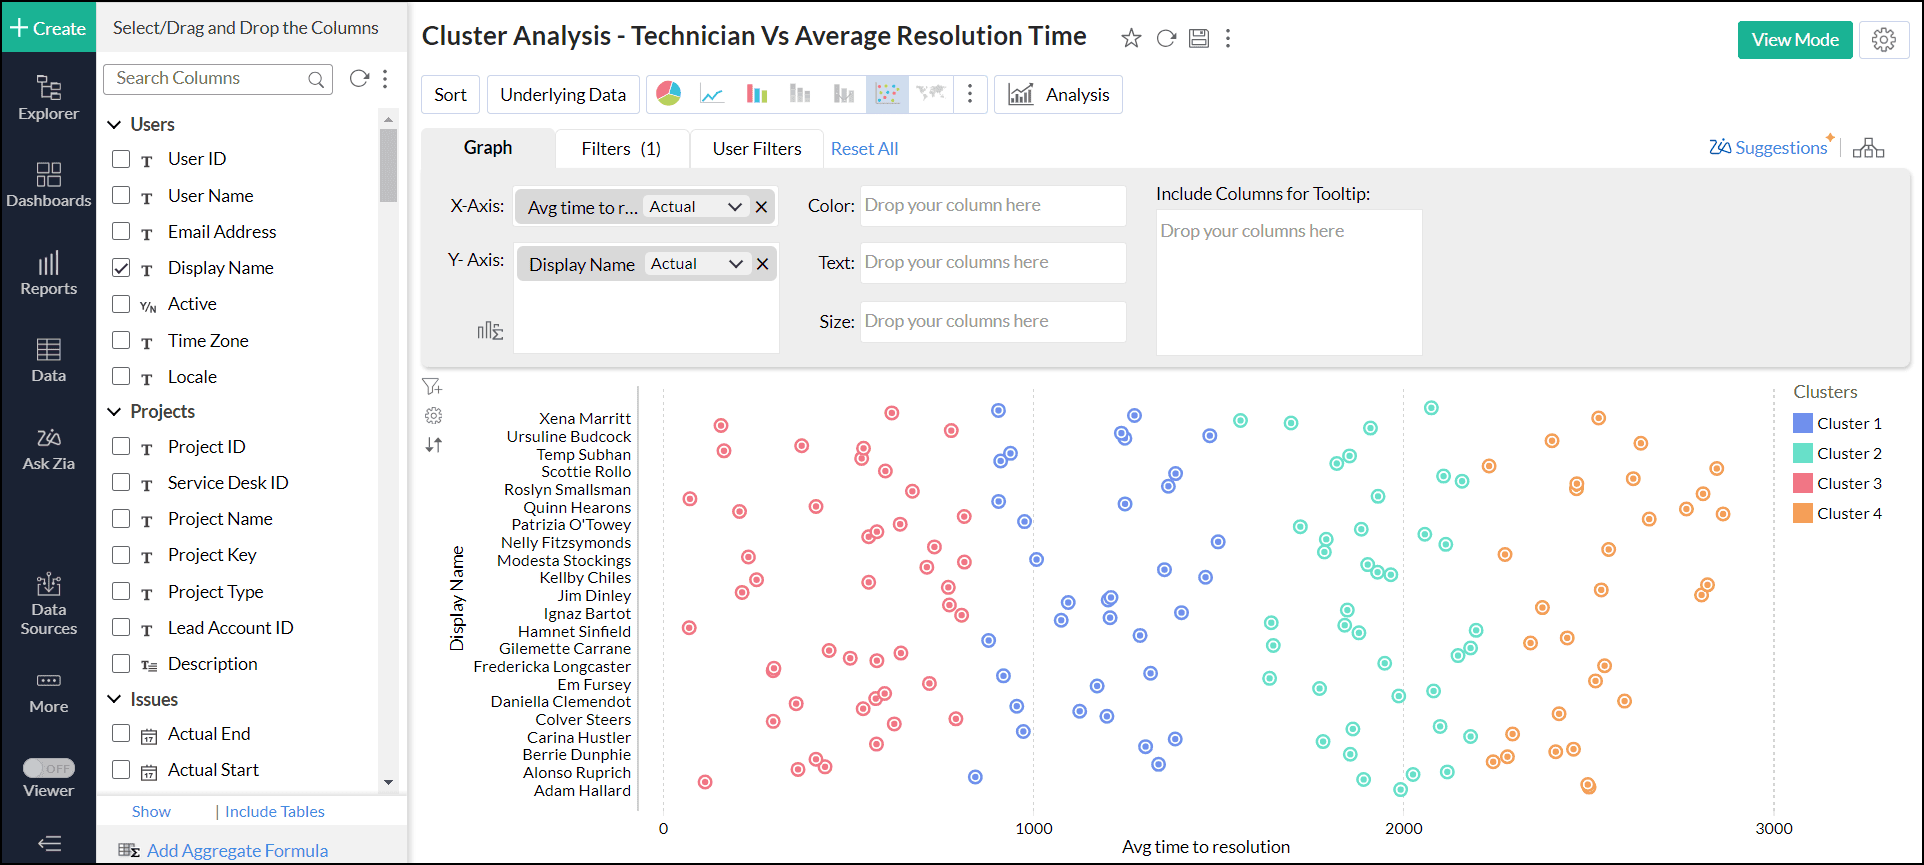The image size is (1924, 865).
Task: Open the settings gear beside View Mode
Action: click(x=1884, y=40)
